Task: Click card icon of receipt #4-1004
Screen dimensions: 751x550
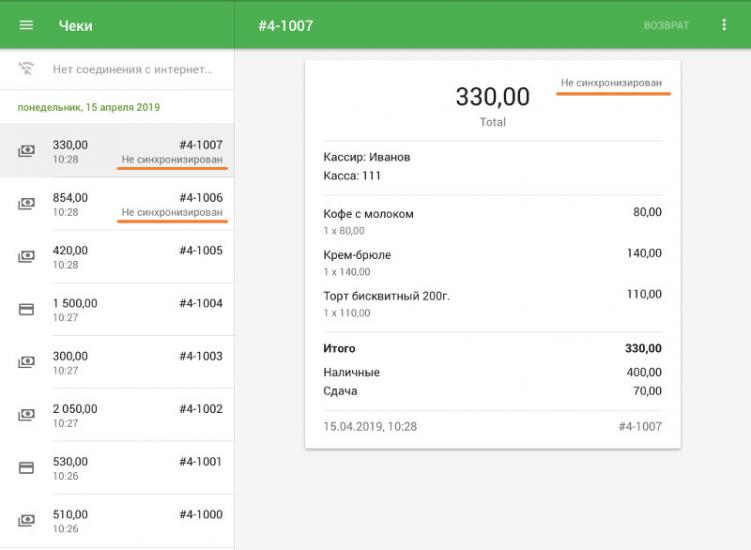Action: 26,310
